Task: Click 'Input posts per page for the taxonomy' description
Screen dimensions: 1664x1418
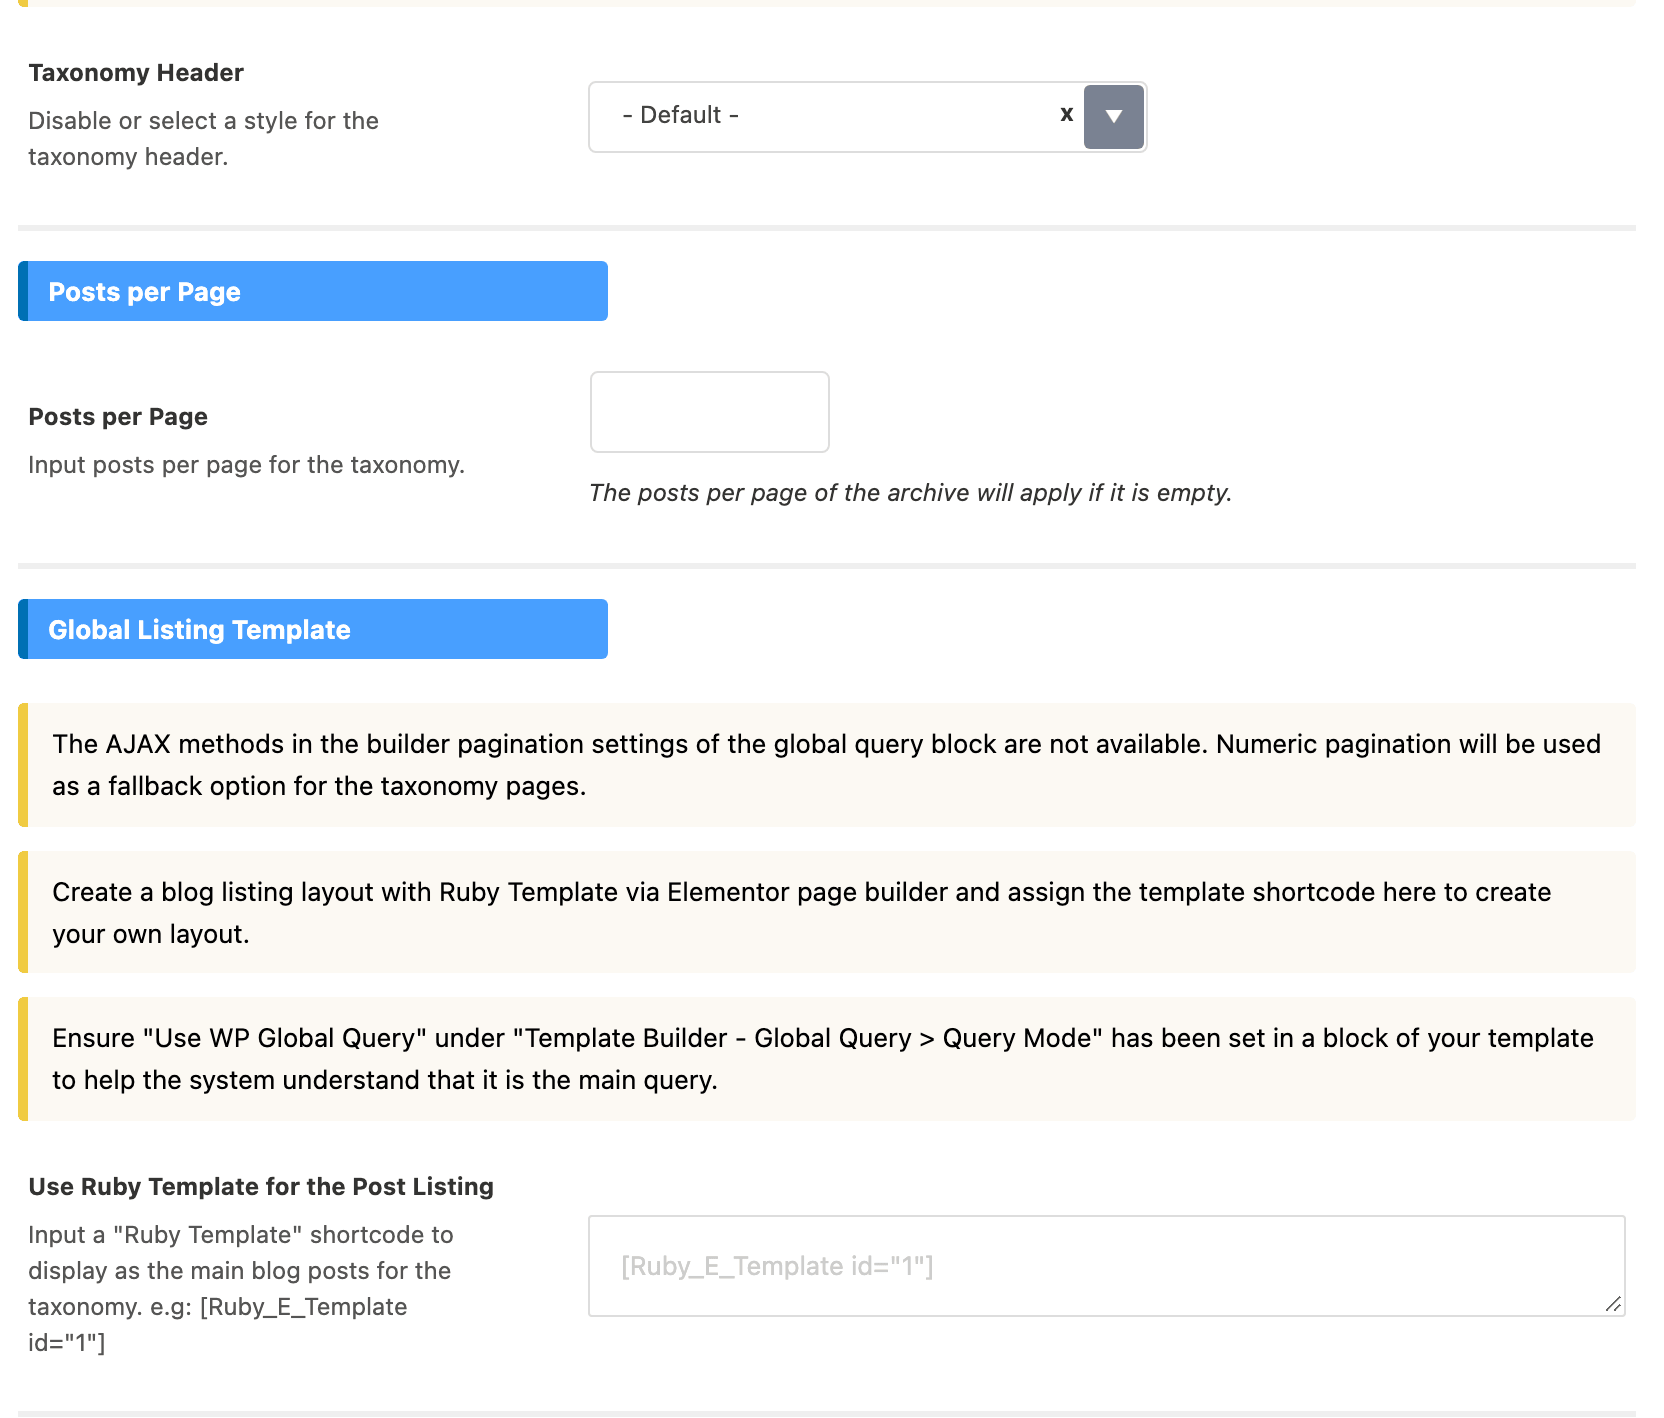Action: pyautogui.click(x=247, y=465)
